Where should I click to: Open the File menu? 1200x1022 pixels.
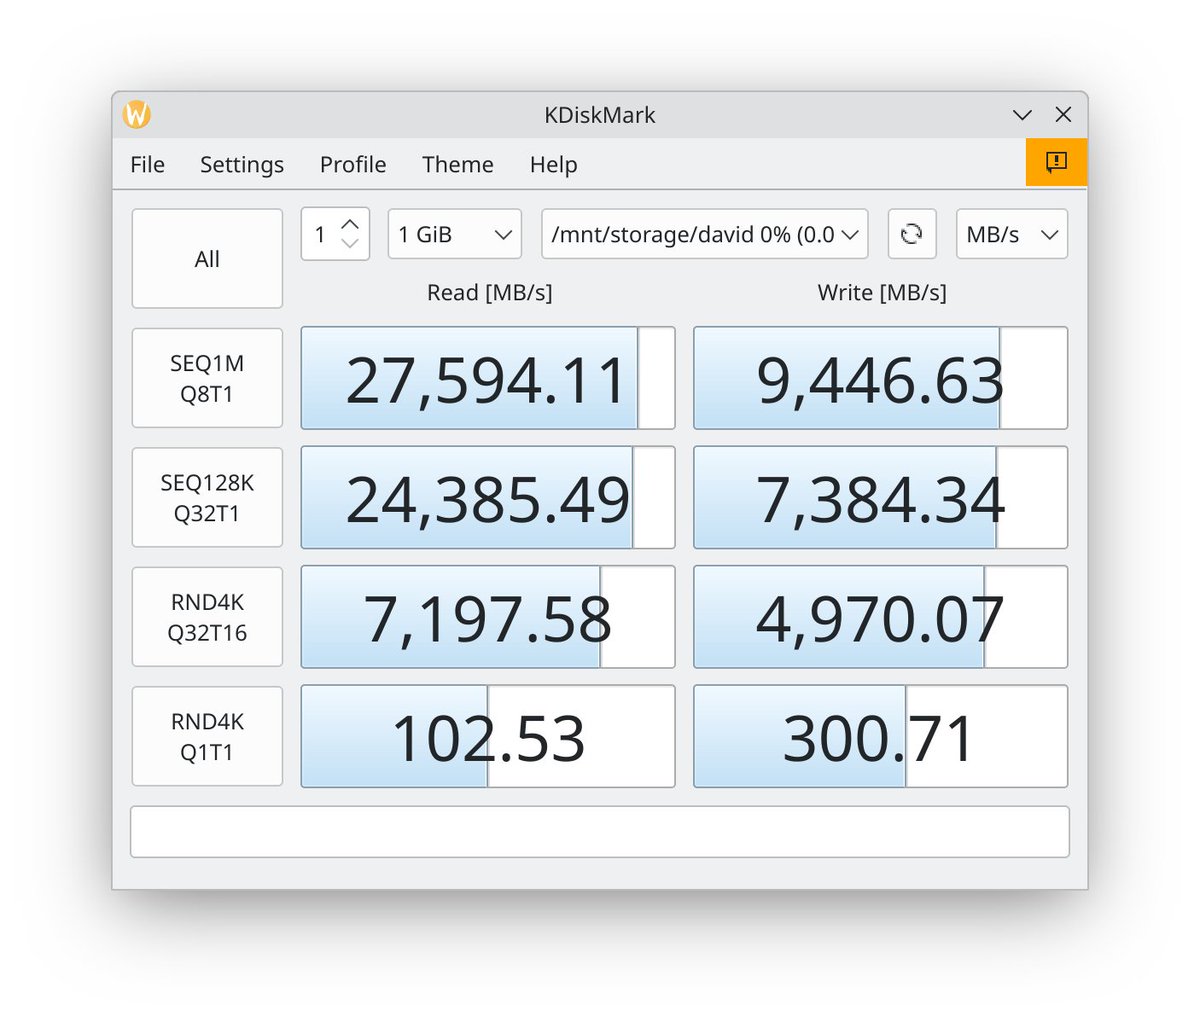(147, 164)
